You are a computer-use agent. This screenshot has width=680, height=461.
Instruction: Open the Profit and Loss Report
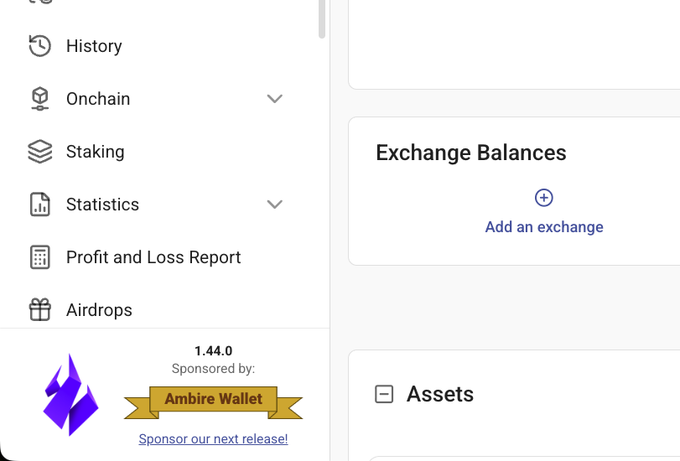pos(156,257)
